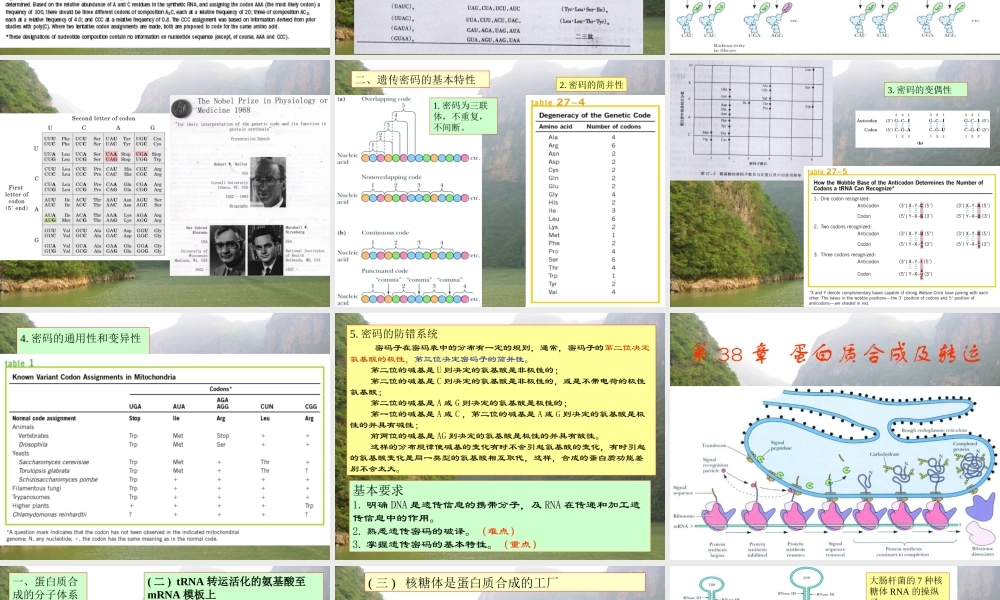Select the '+' entry for Higher plants UGA
The width and height of the screenshot is (1000, 600).
[x=132, y=505]
